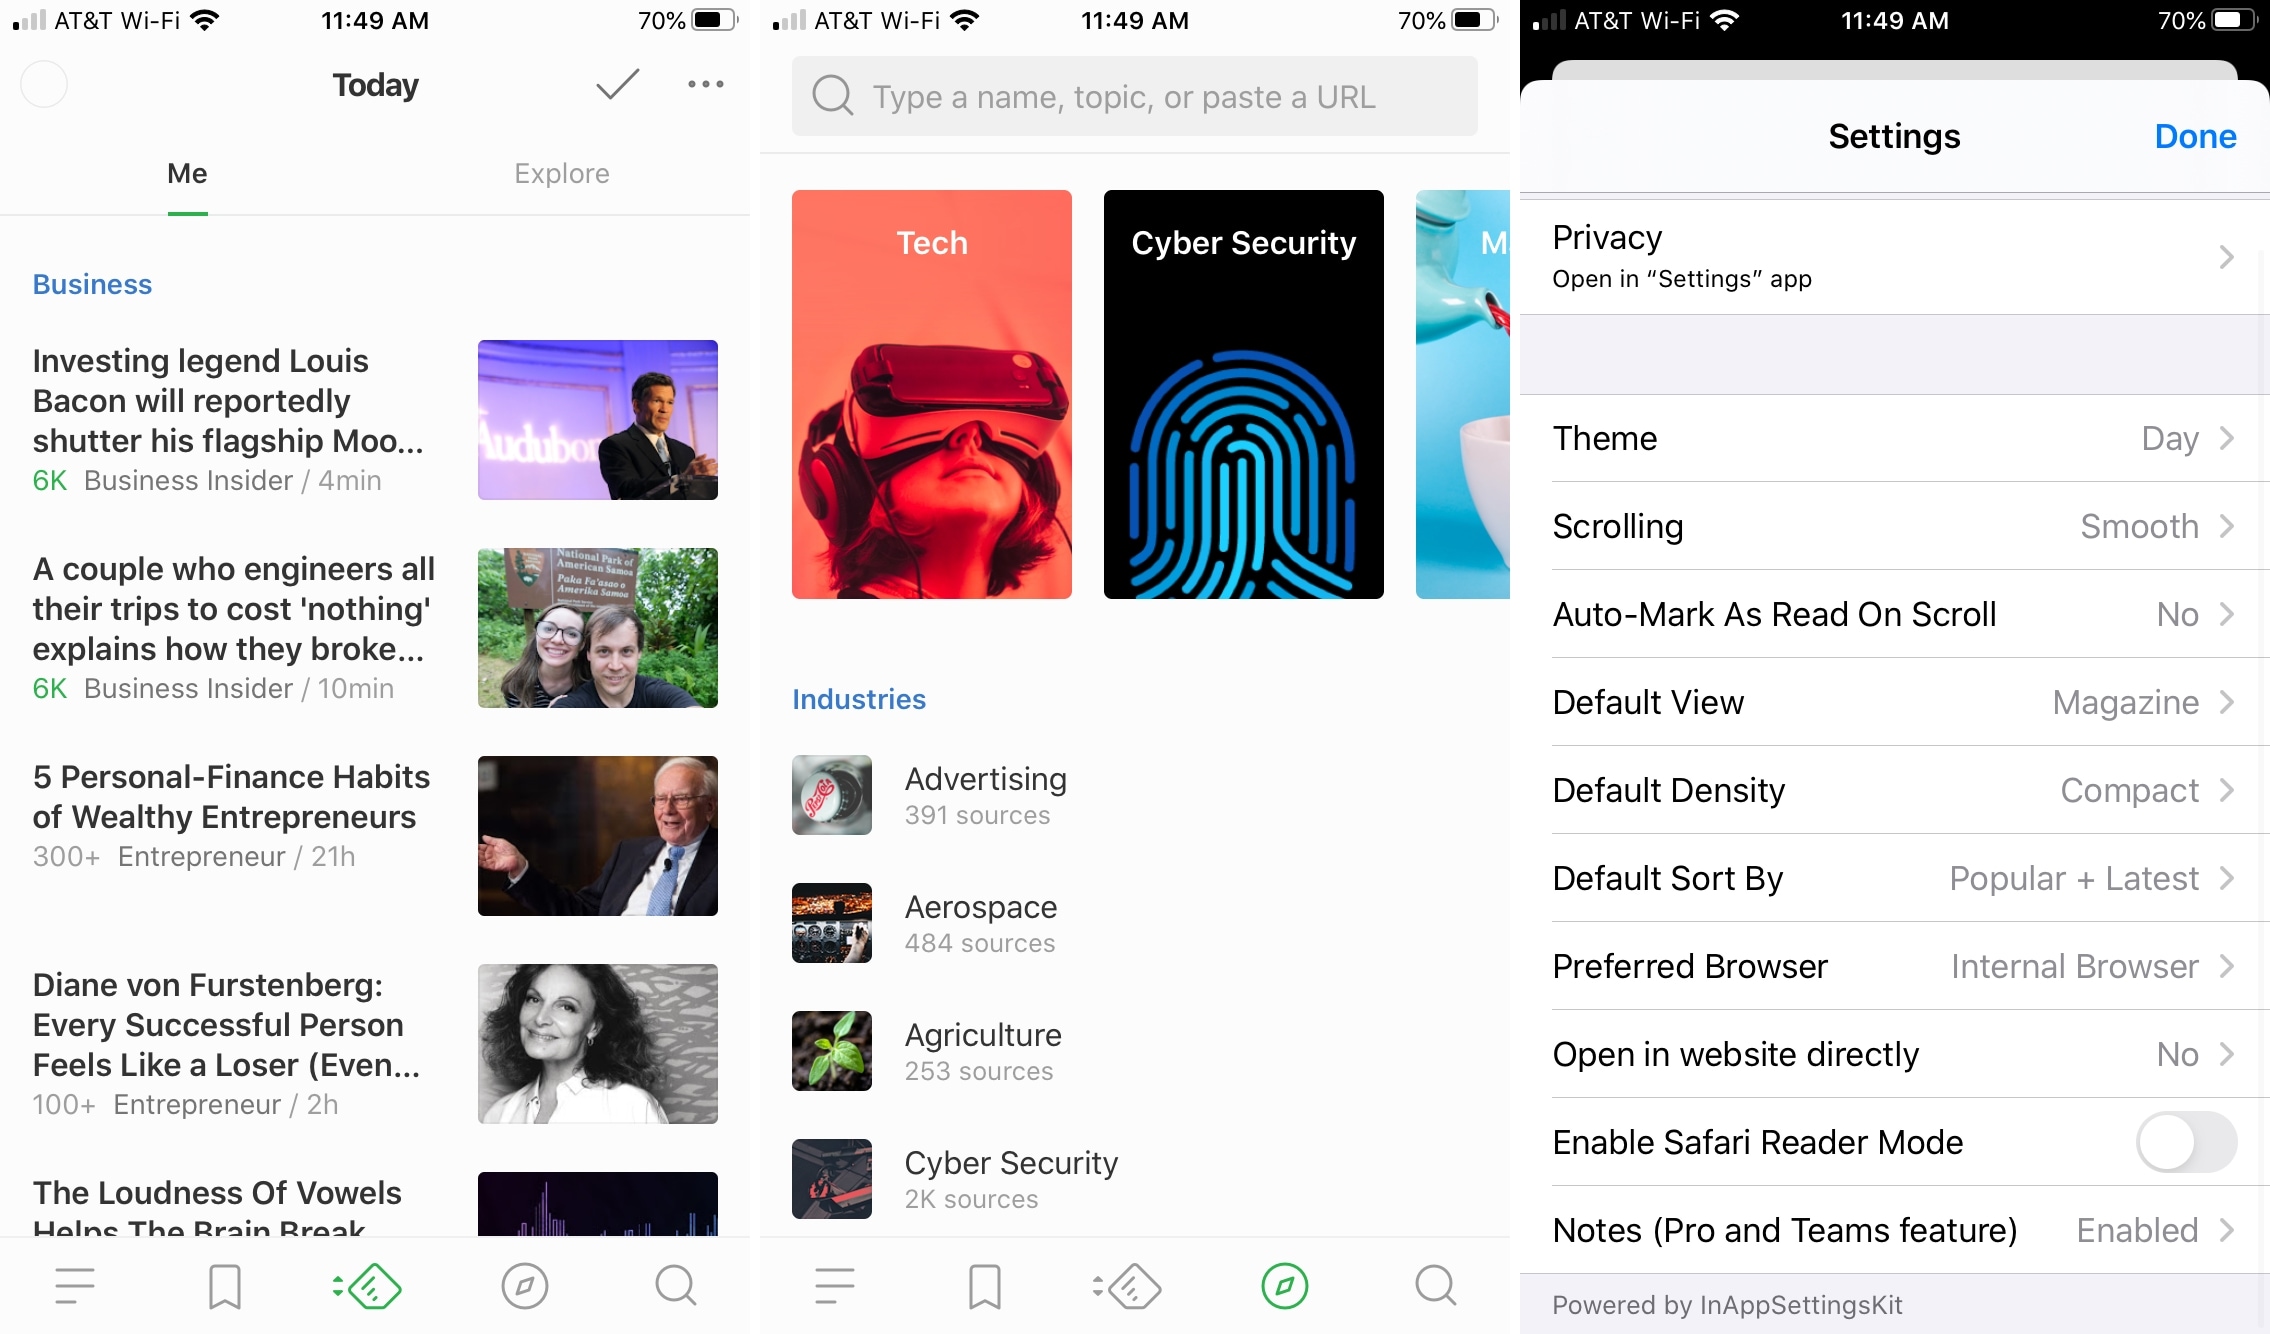Open the Aerospace industry entry

(980, 923)
